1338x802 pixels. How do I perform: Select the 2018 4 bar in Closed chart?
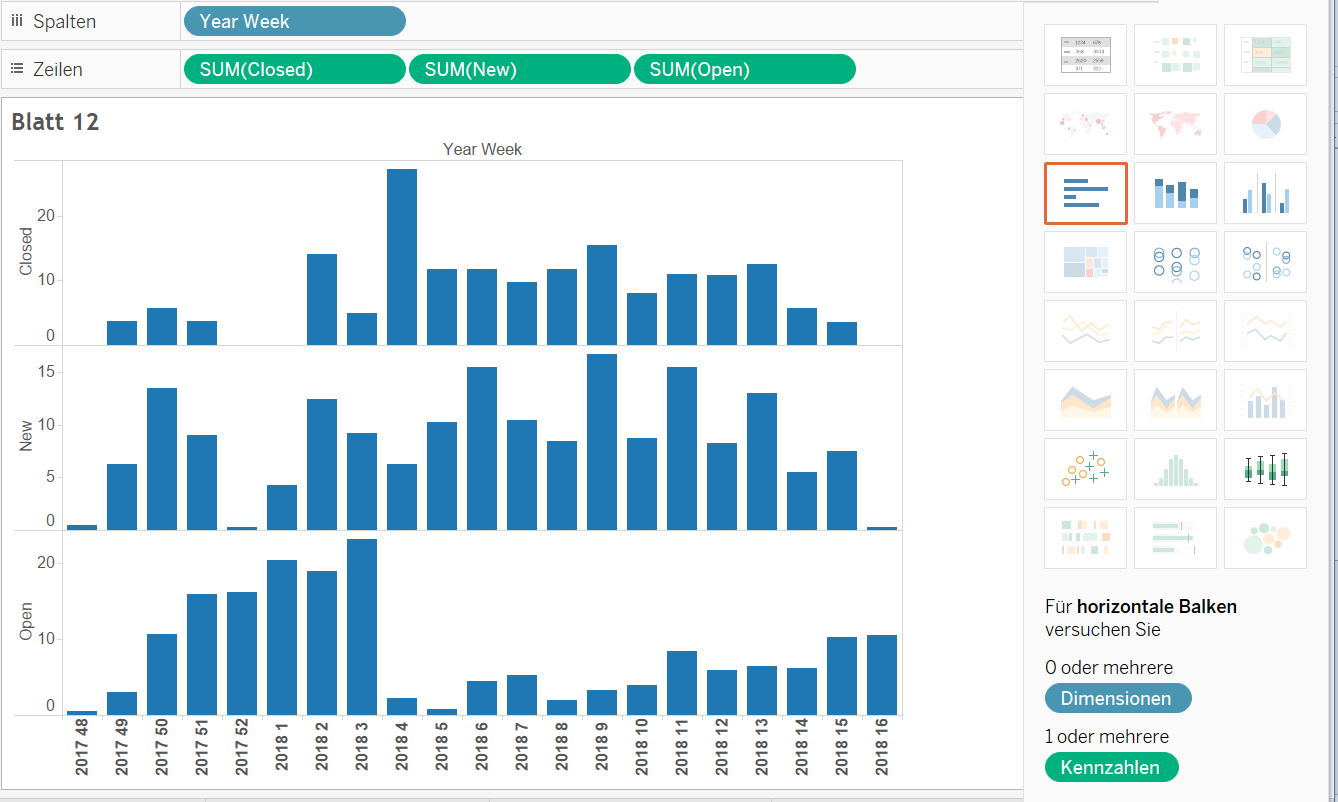[402, 257]
